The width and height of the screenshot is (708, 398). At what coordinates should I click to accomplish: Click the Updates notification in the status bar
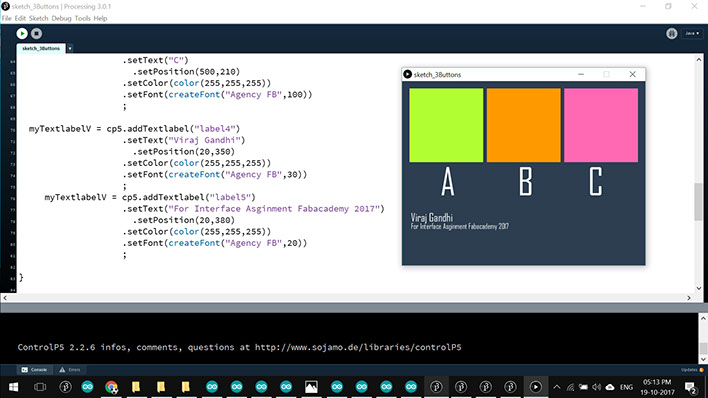click(692, 370)
